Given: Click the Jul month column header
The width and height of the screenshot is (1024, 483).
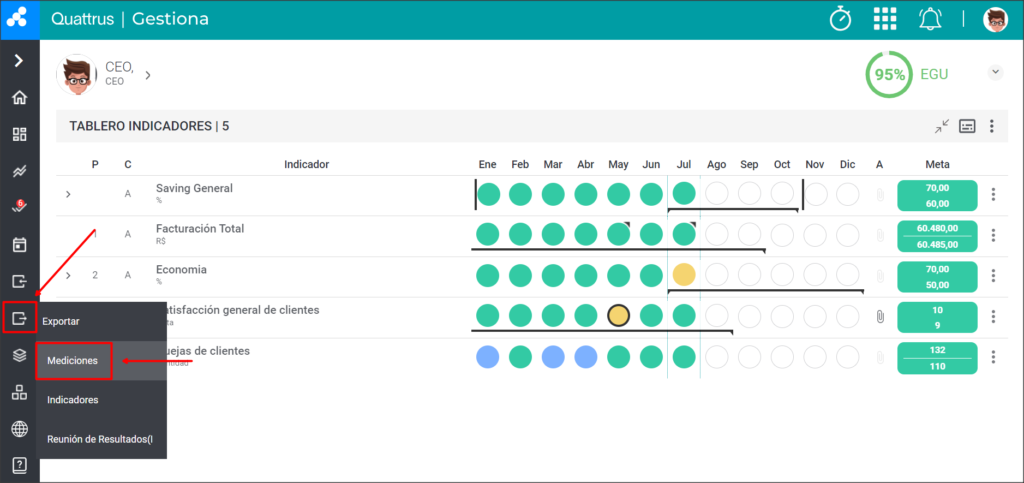Looking at the screenshot, I should [x=684, y=164].
